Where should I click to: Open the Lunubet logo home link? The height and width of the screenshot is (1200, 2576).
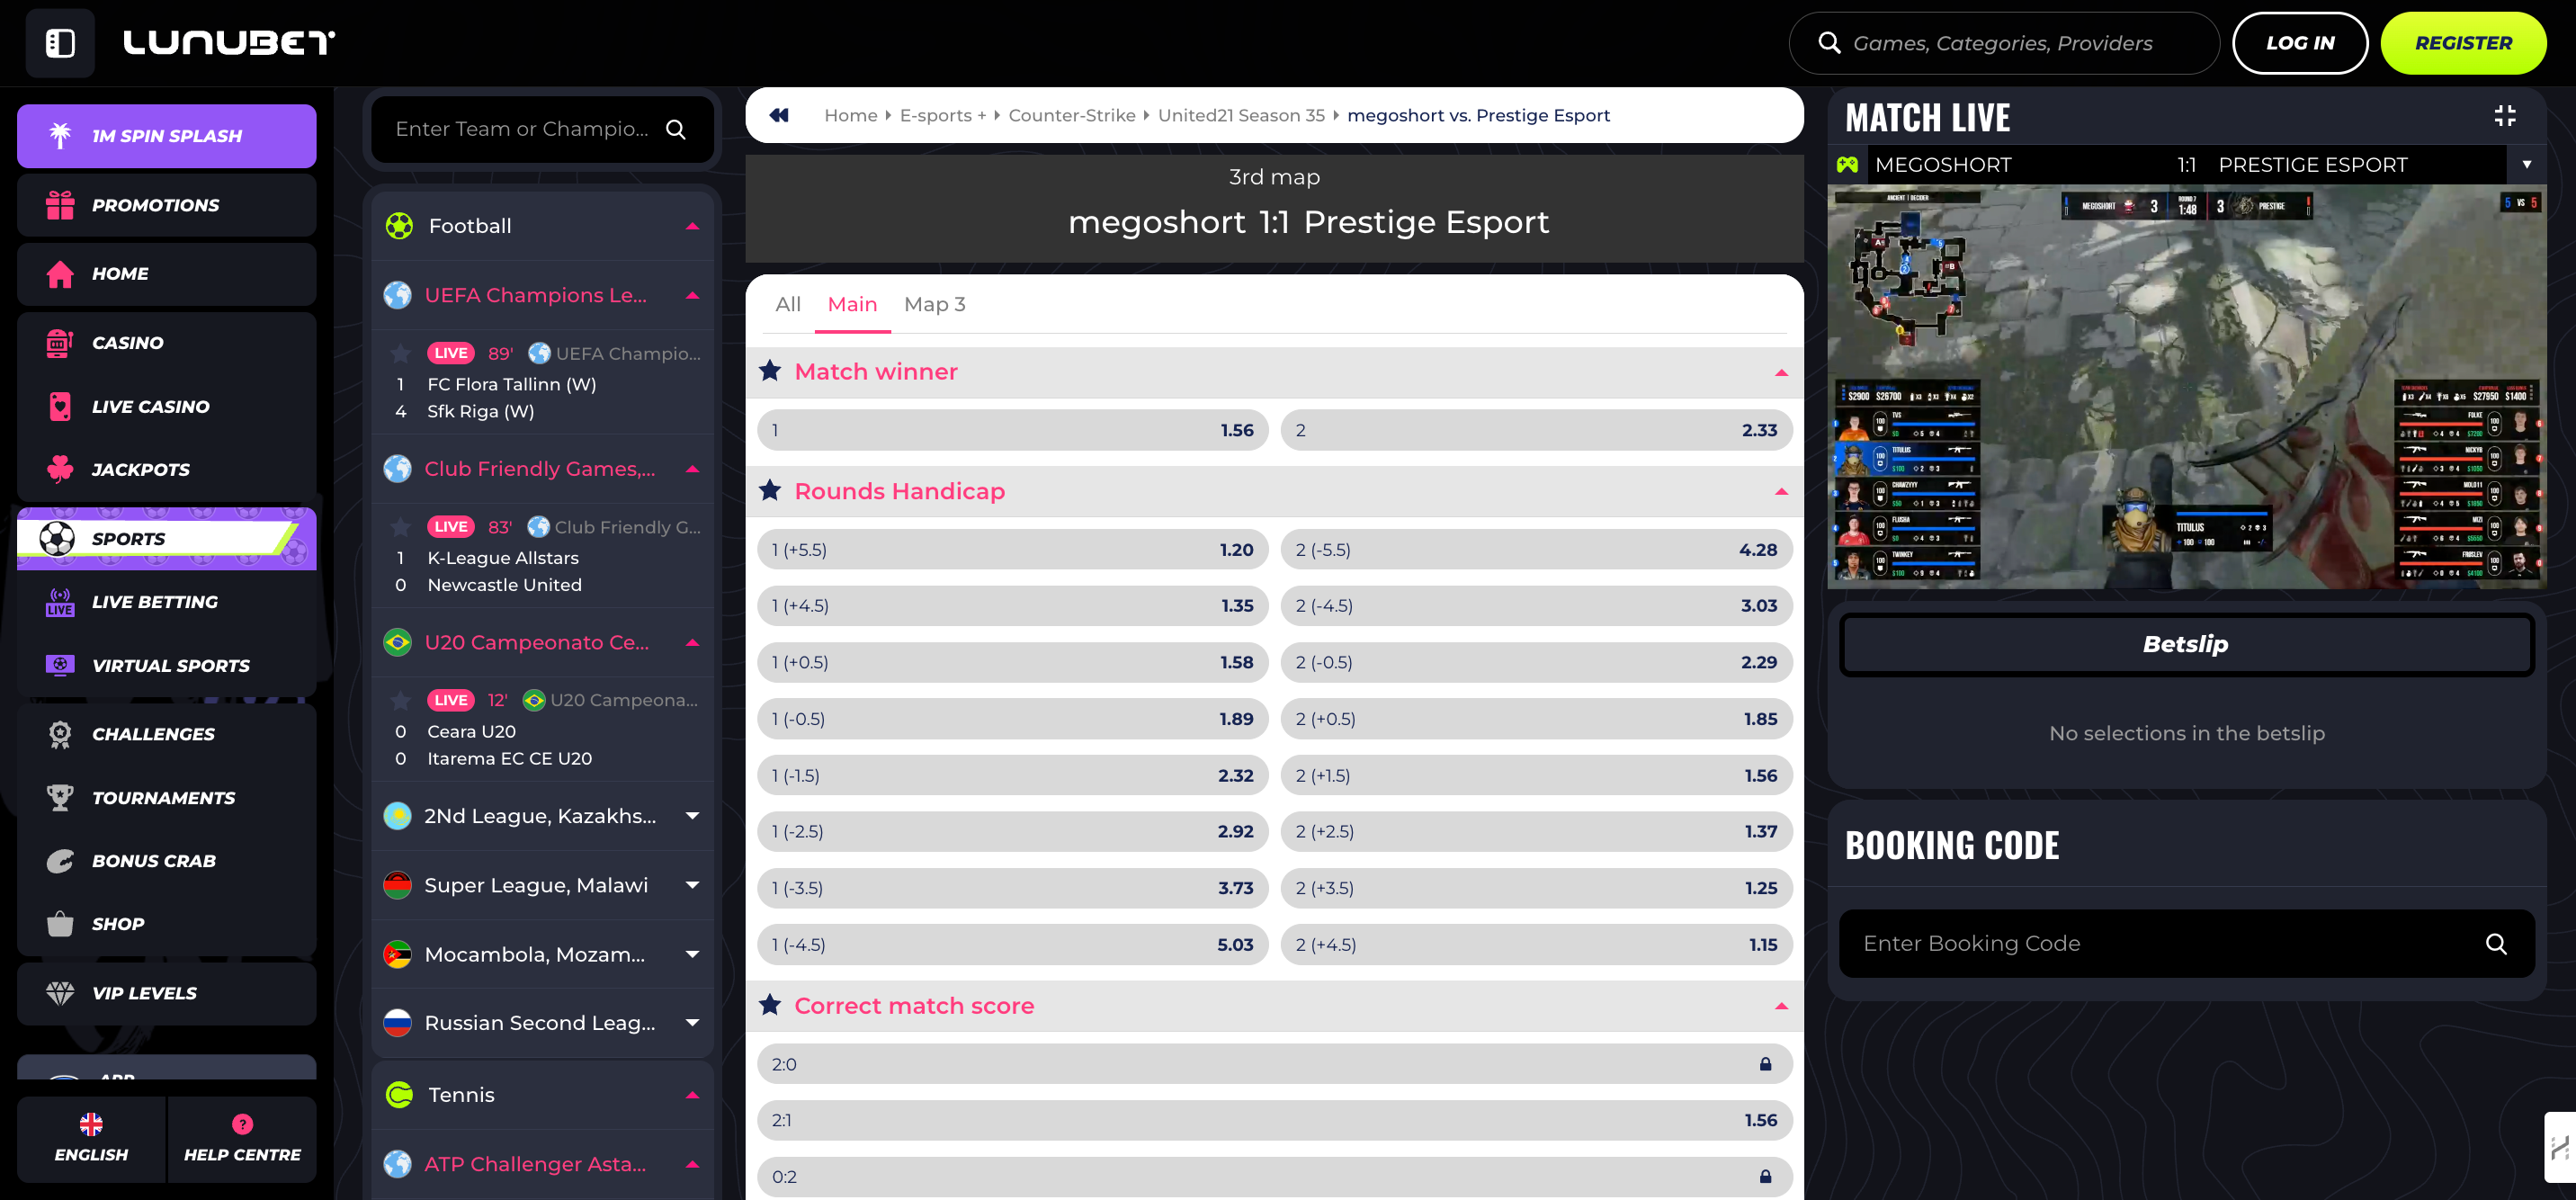coord(229,43)
